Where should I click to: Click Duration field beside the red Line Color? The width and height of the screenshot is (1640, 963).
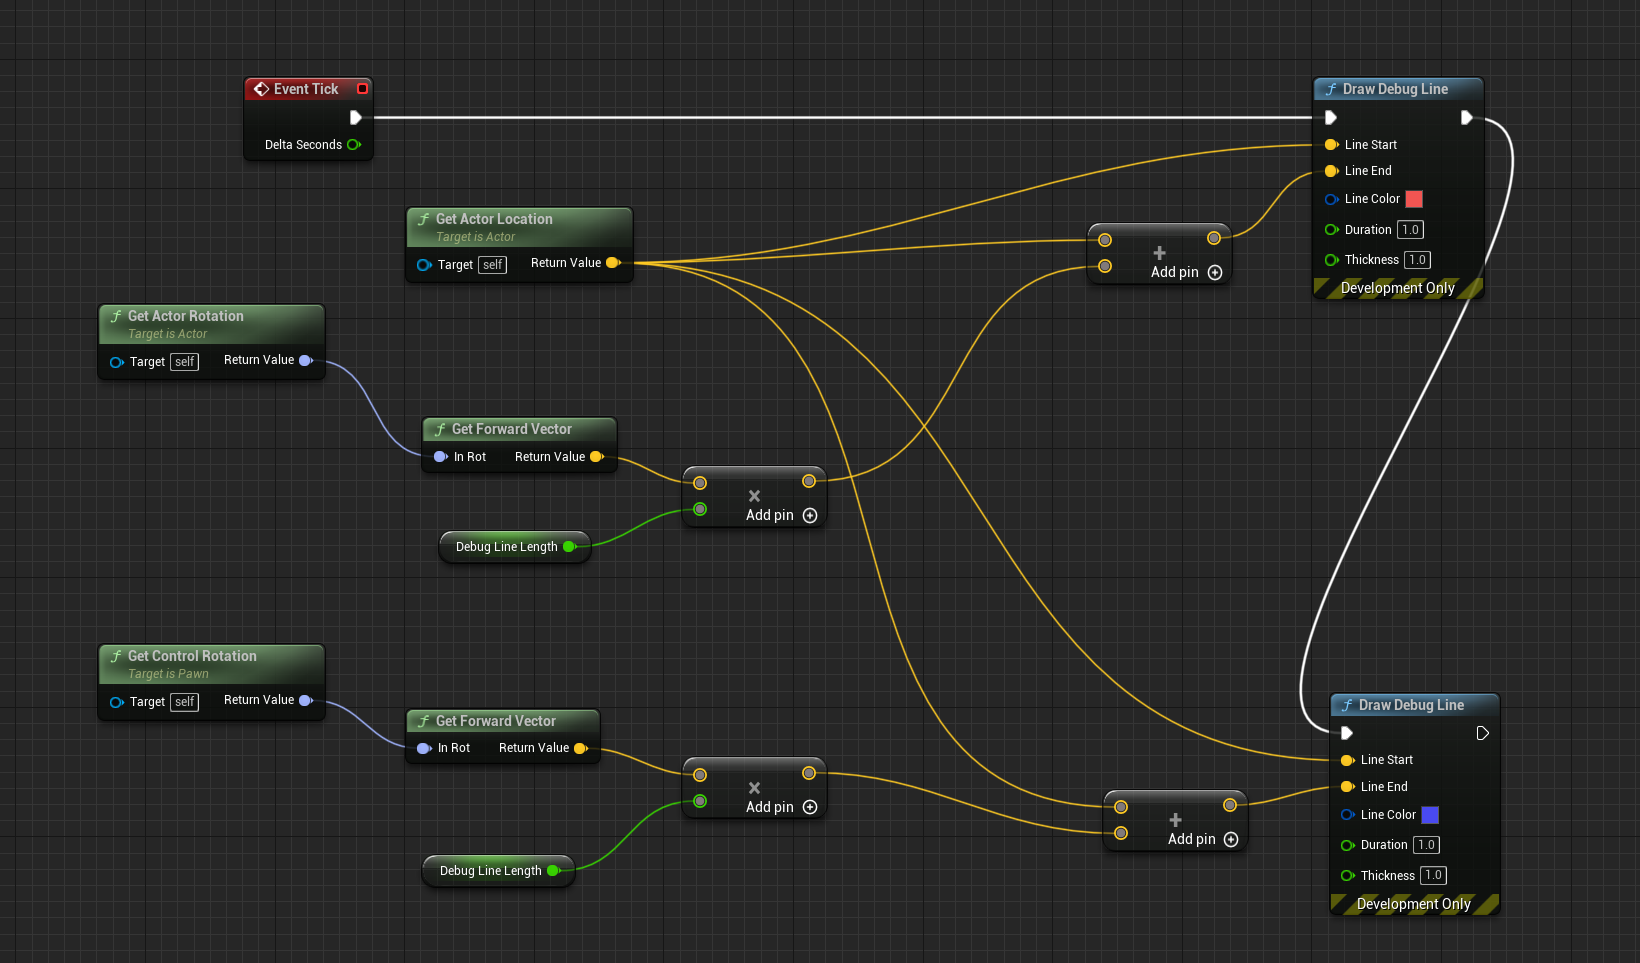click(1410, 230)
